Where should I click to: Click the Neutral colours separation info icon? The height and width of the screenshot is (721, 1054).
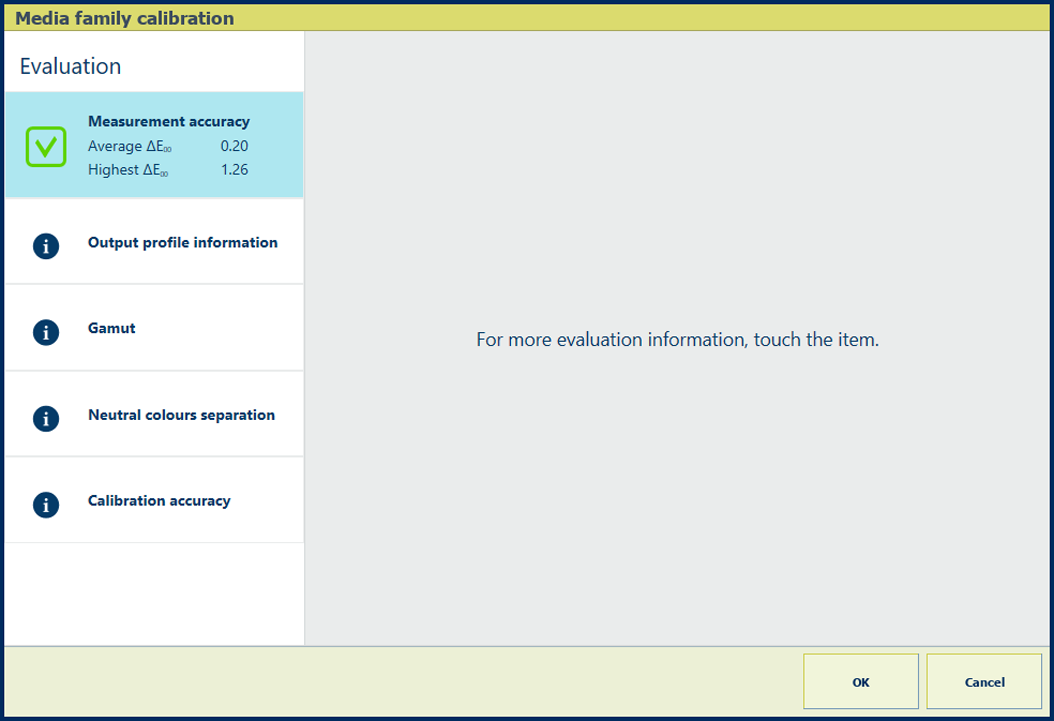[46, 418]
